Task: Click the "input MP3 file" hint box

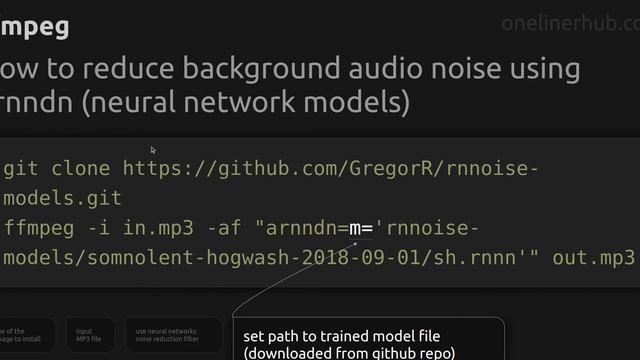Action: (x=90, y=335)
